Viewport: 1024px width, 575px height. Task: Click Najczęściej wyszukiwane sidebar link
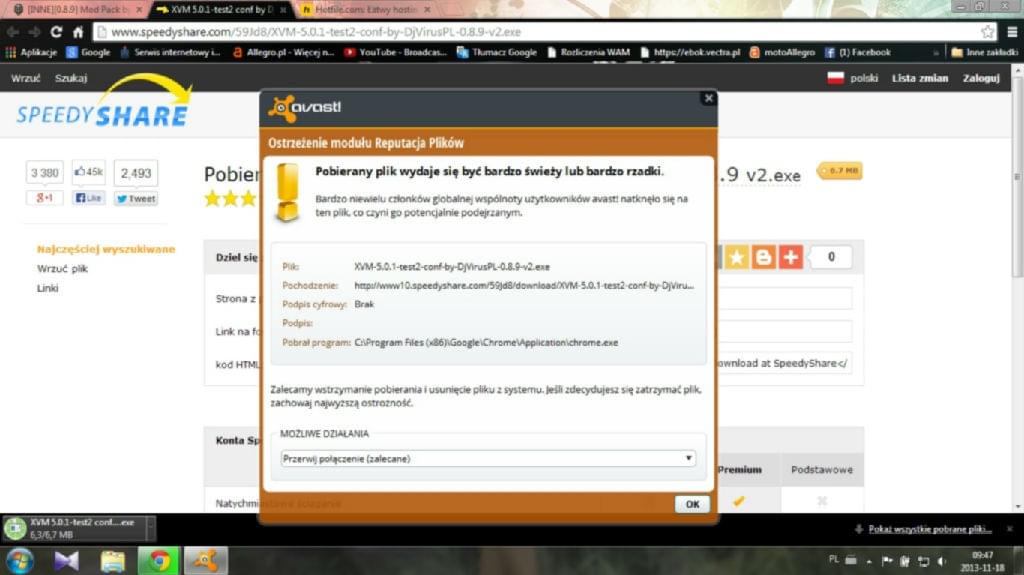[x=106, y=249]
